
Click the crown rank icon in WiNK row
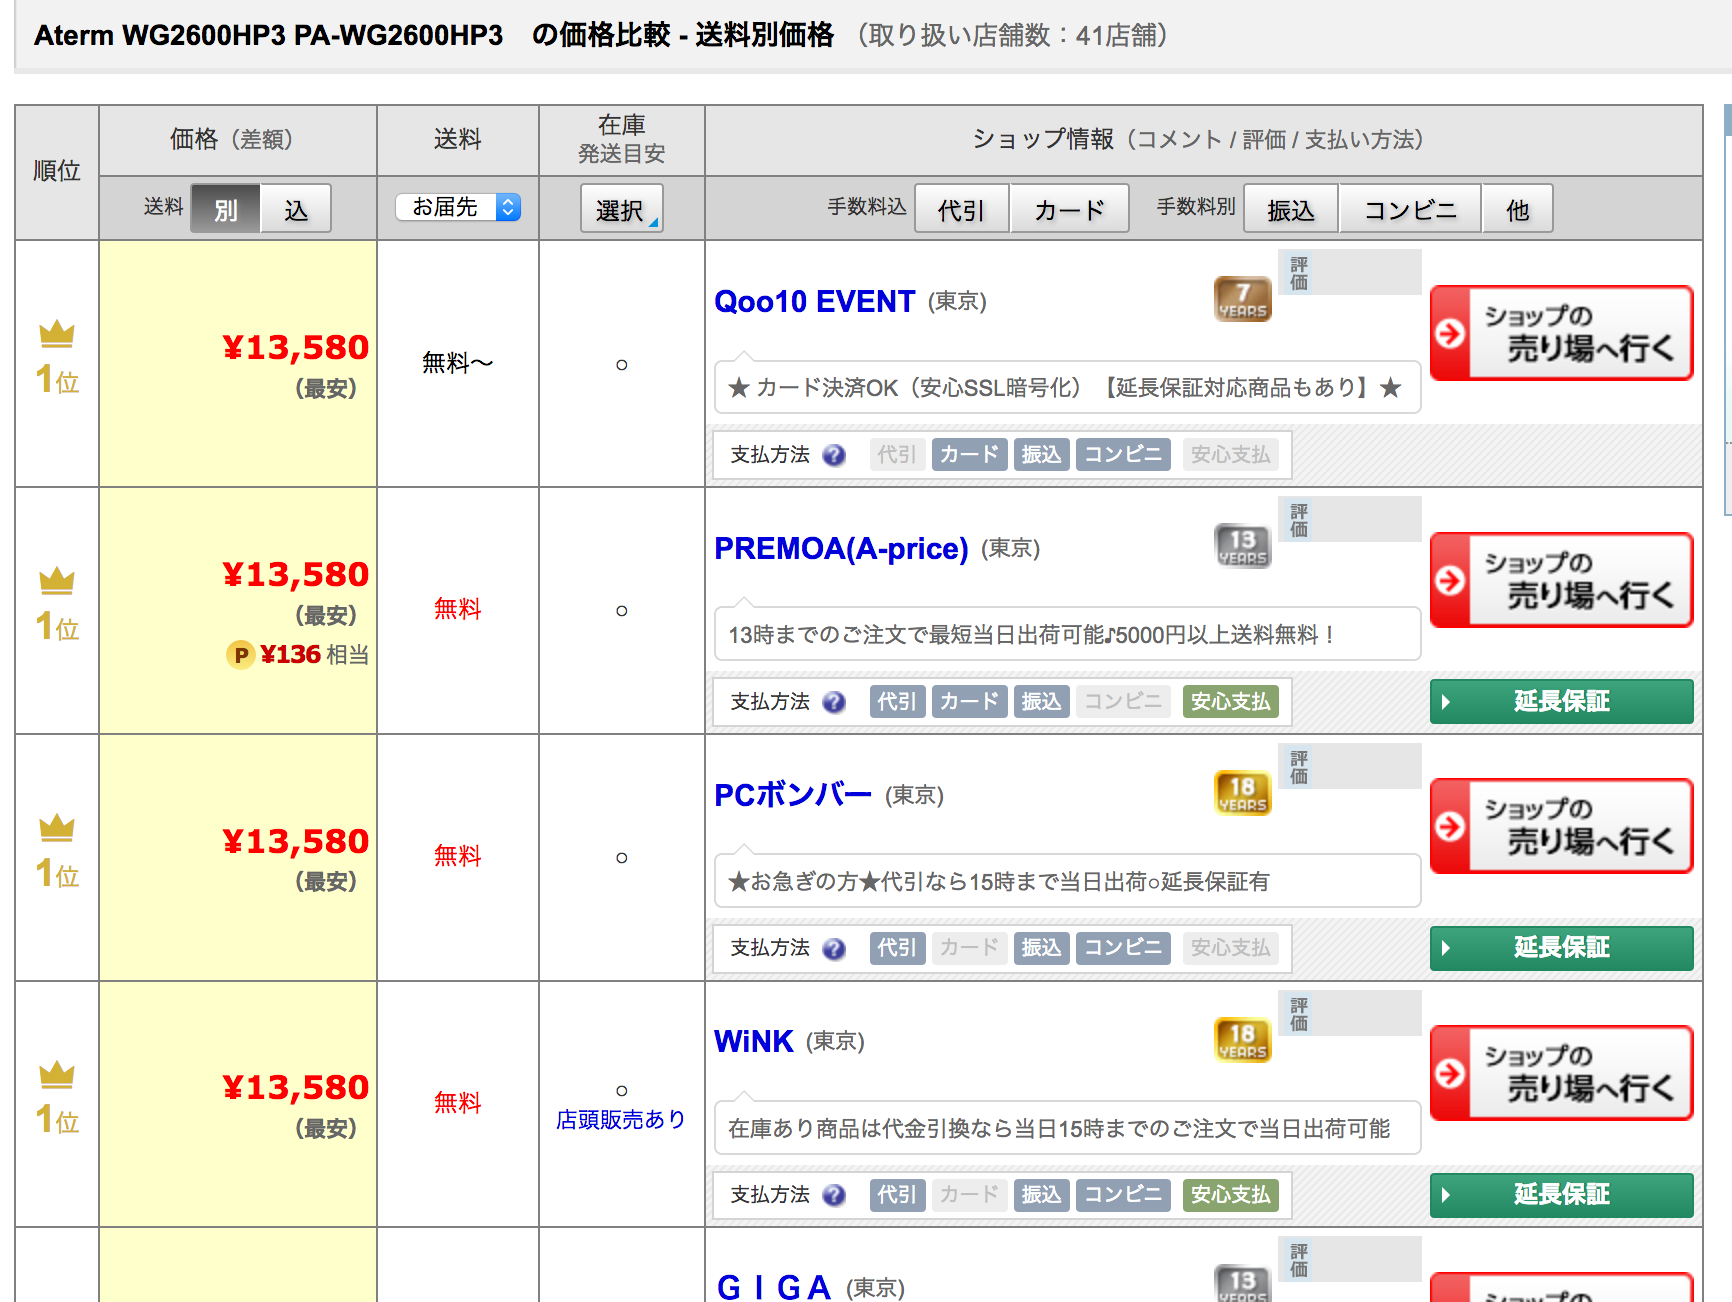[57, 1075]
